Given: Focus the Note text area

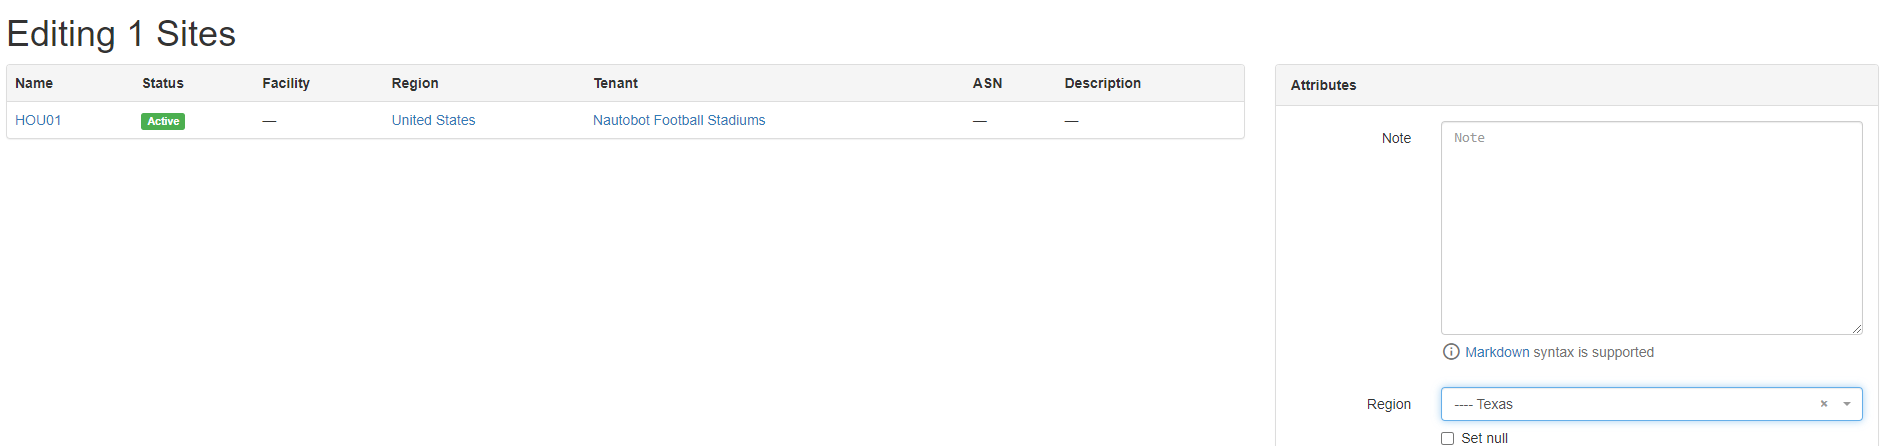Looking at the screenshot, I should click(x=1650, y=228).
